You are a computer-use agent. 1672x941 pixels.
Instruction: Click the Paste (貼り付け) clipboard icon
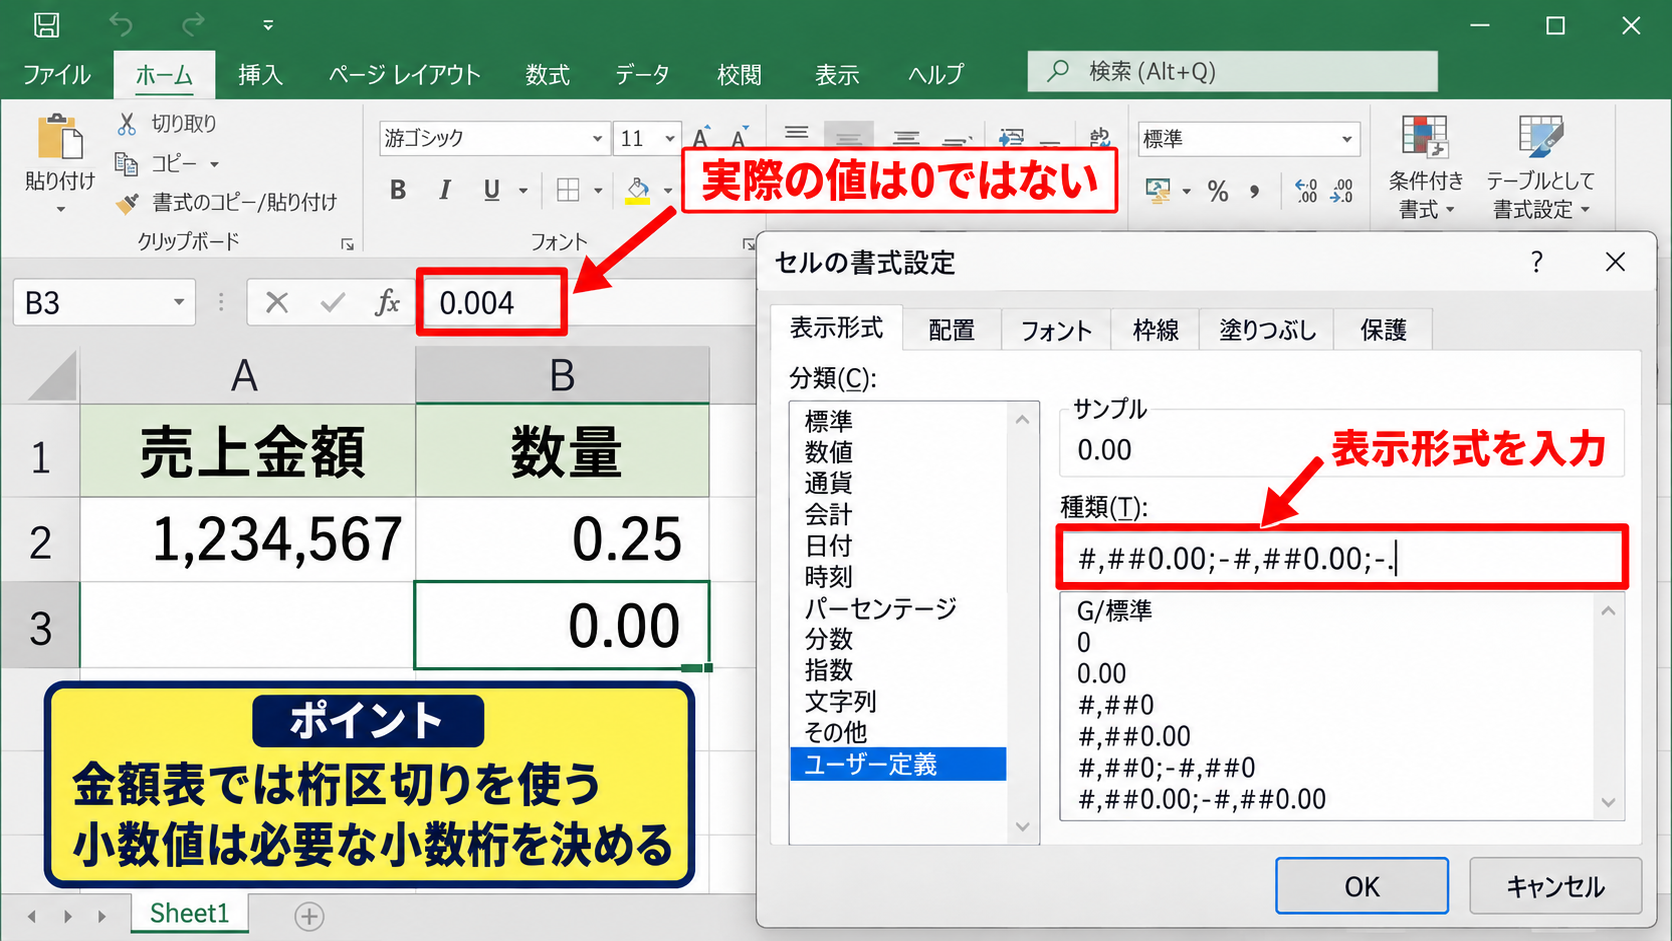coord(59,137)
